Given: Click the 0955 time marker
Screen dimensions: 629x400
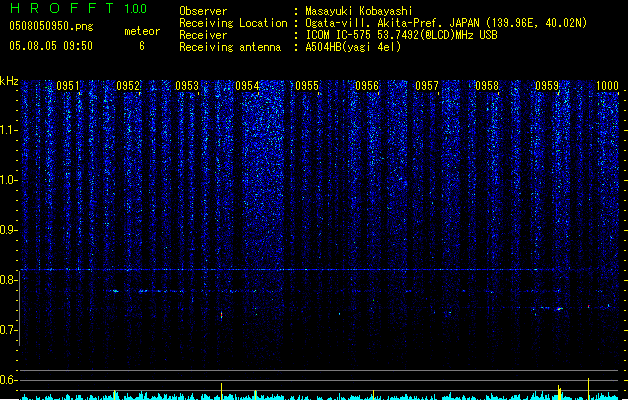Looking at the screenshot, I should point(307,86).
